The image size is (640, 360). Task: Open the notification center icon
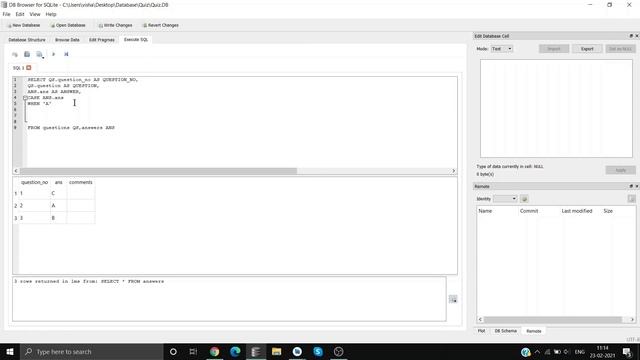pyautogui.click(x=627, y=351)
